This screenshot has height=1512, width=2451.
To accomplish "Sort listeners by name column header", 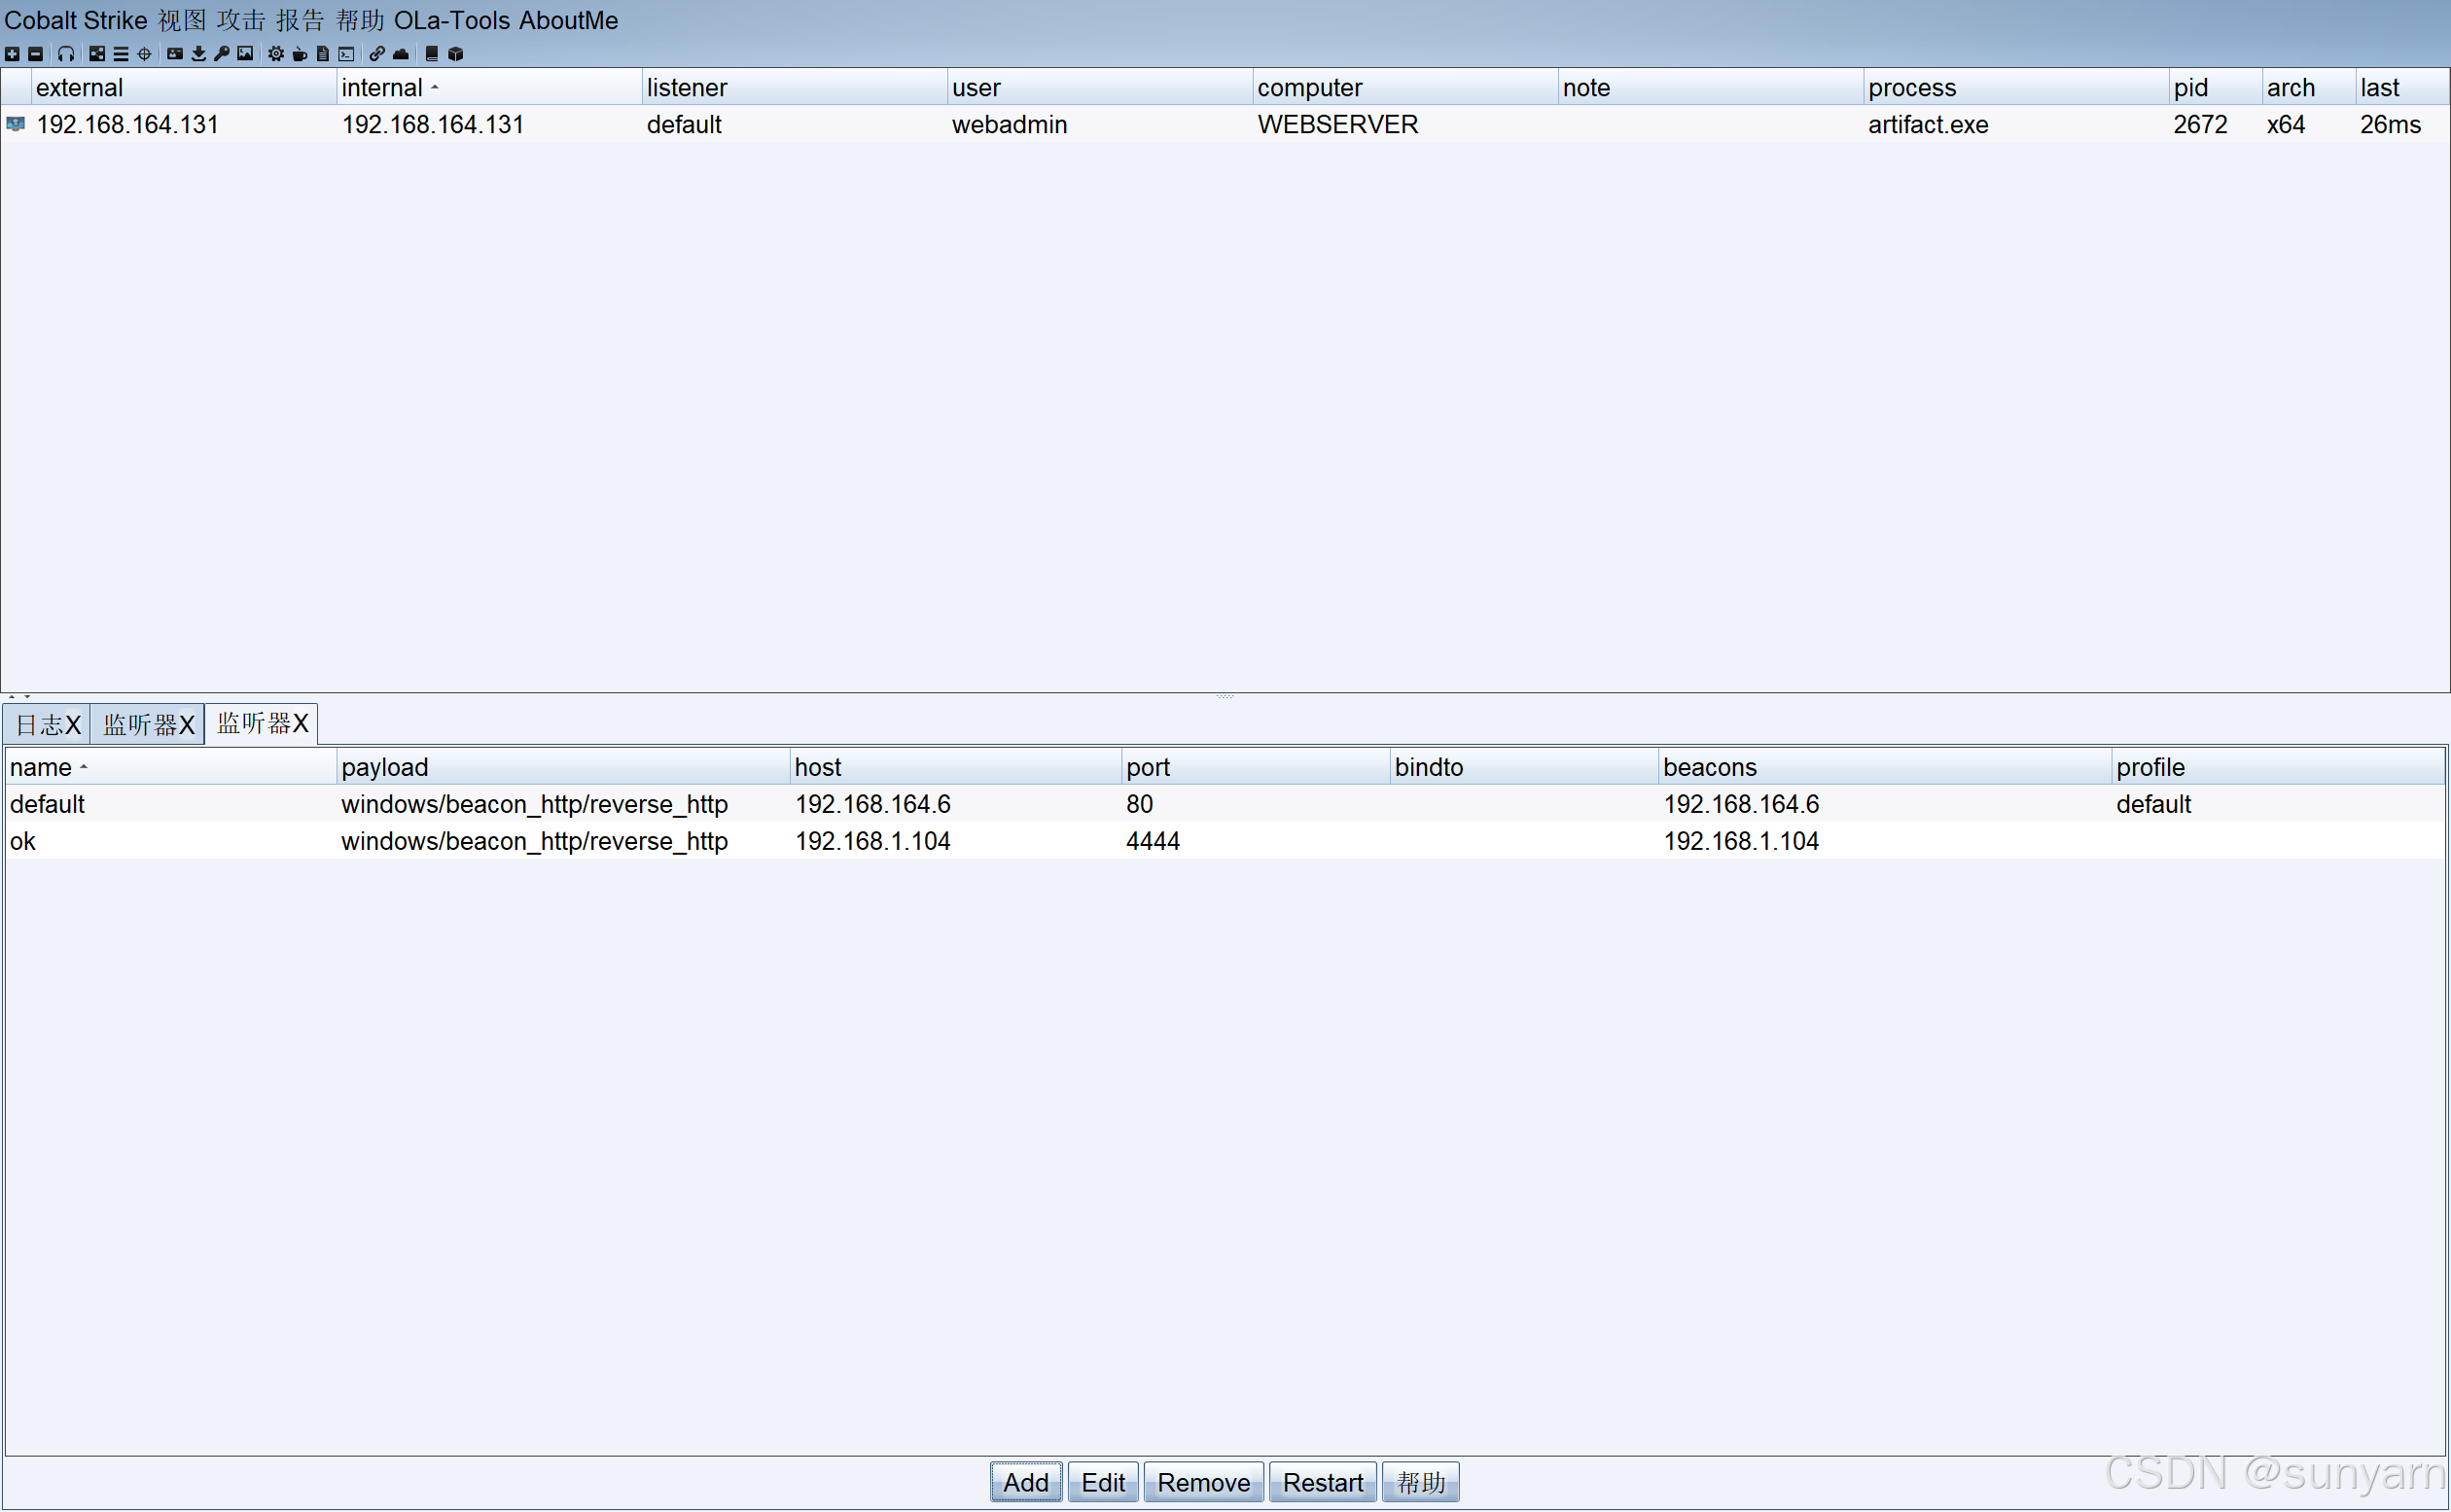I will [x=41, y=767].
